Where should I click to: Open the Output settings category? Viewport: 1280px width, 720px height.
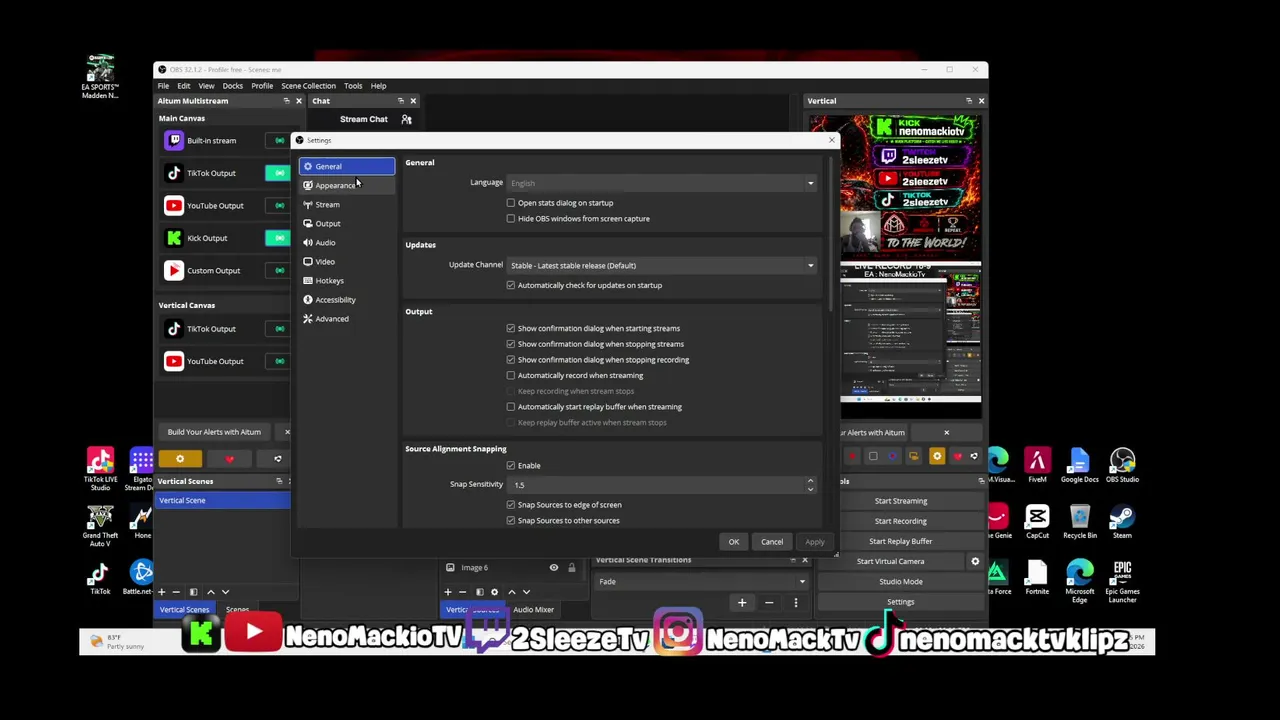point(346,223)
